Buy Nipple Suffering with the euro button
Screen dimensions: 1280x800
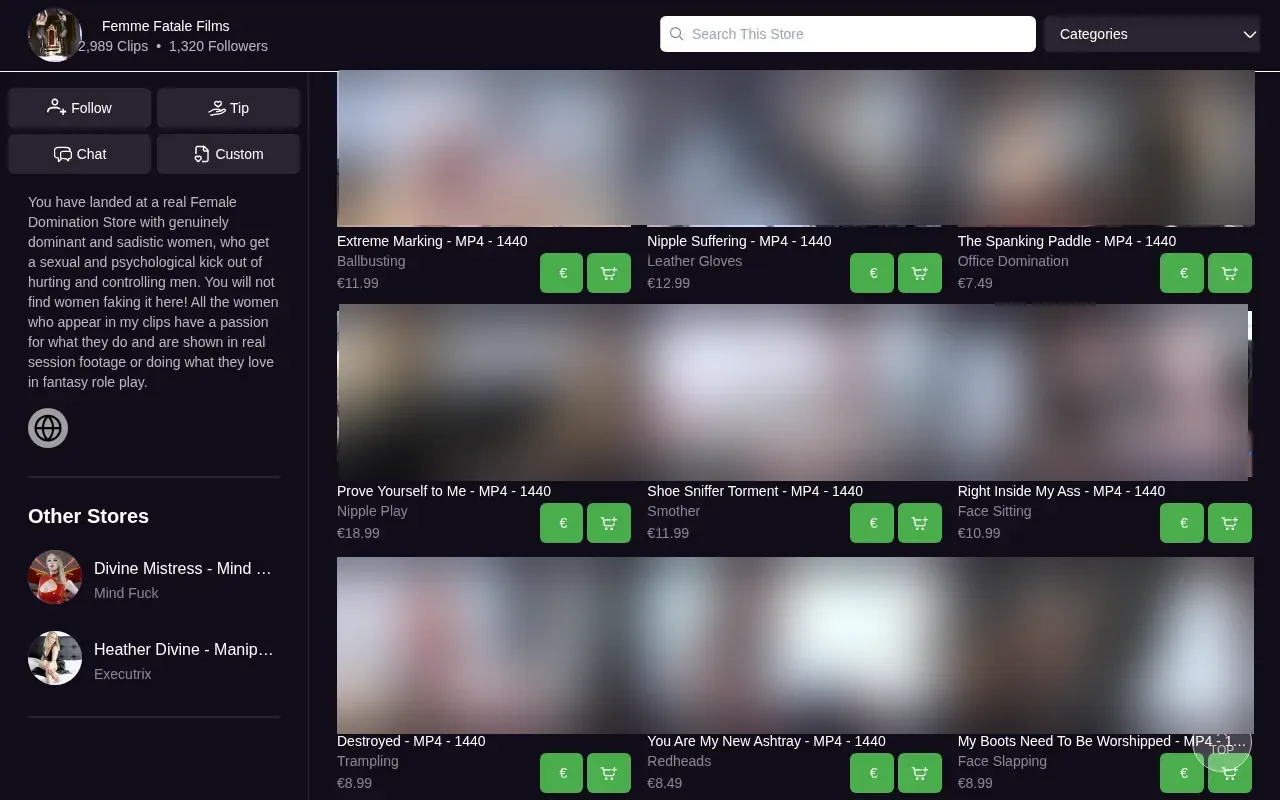(872, 273)
